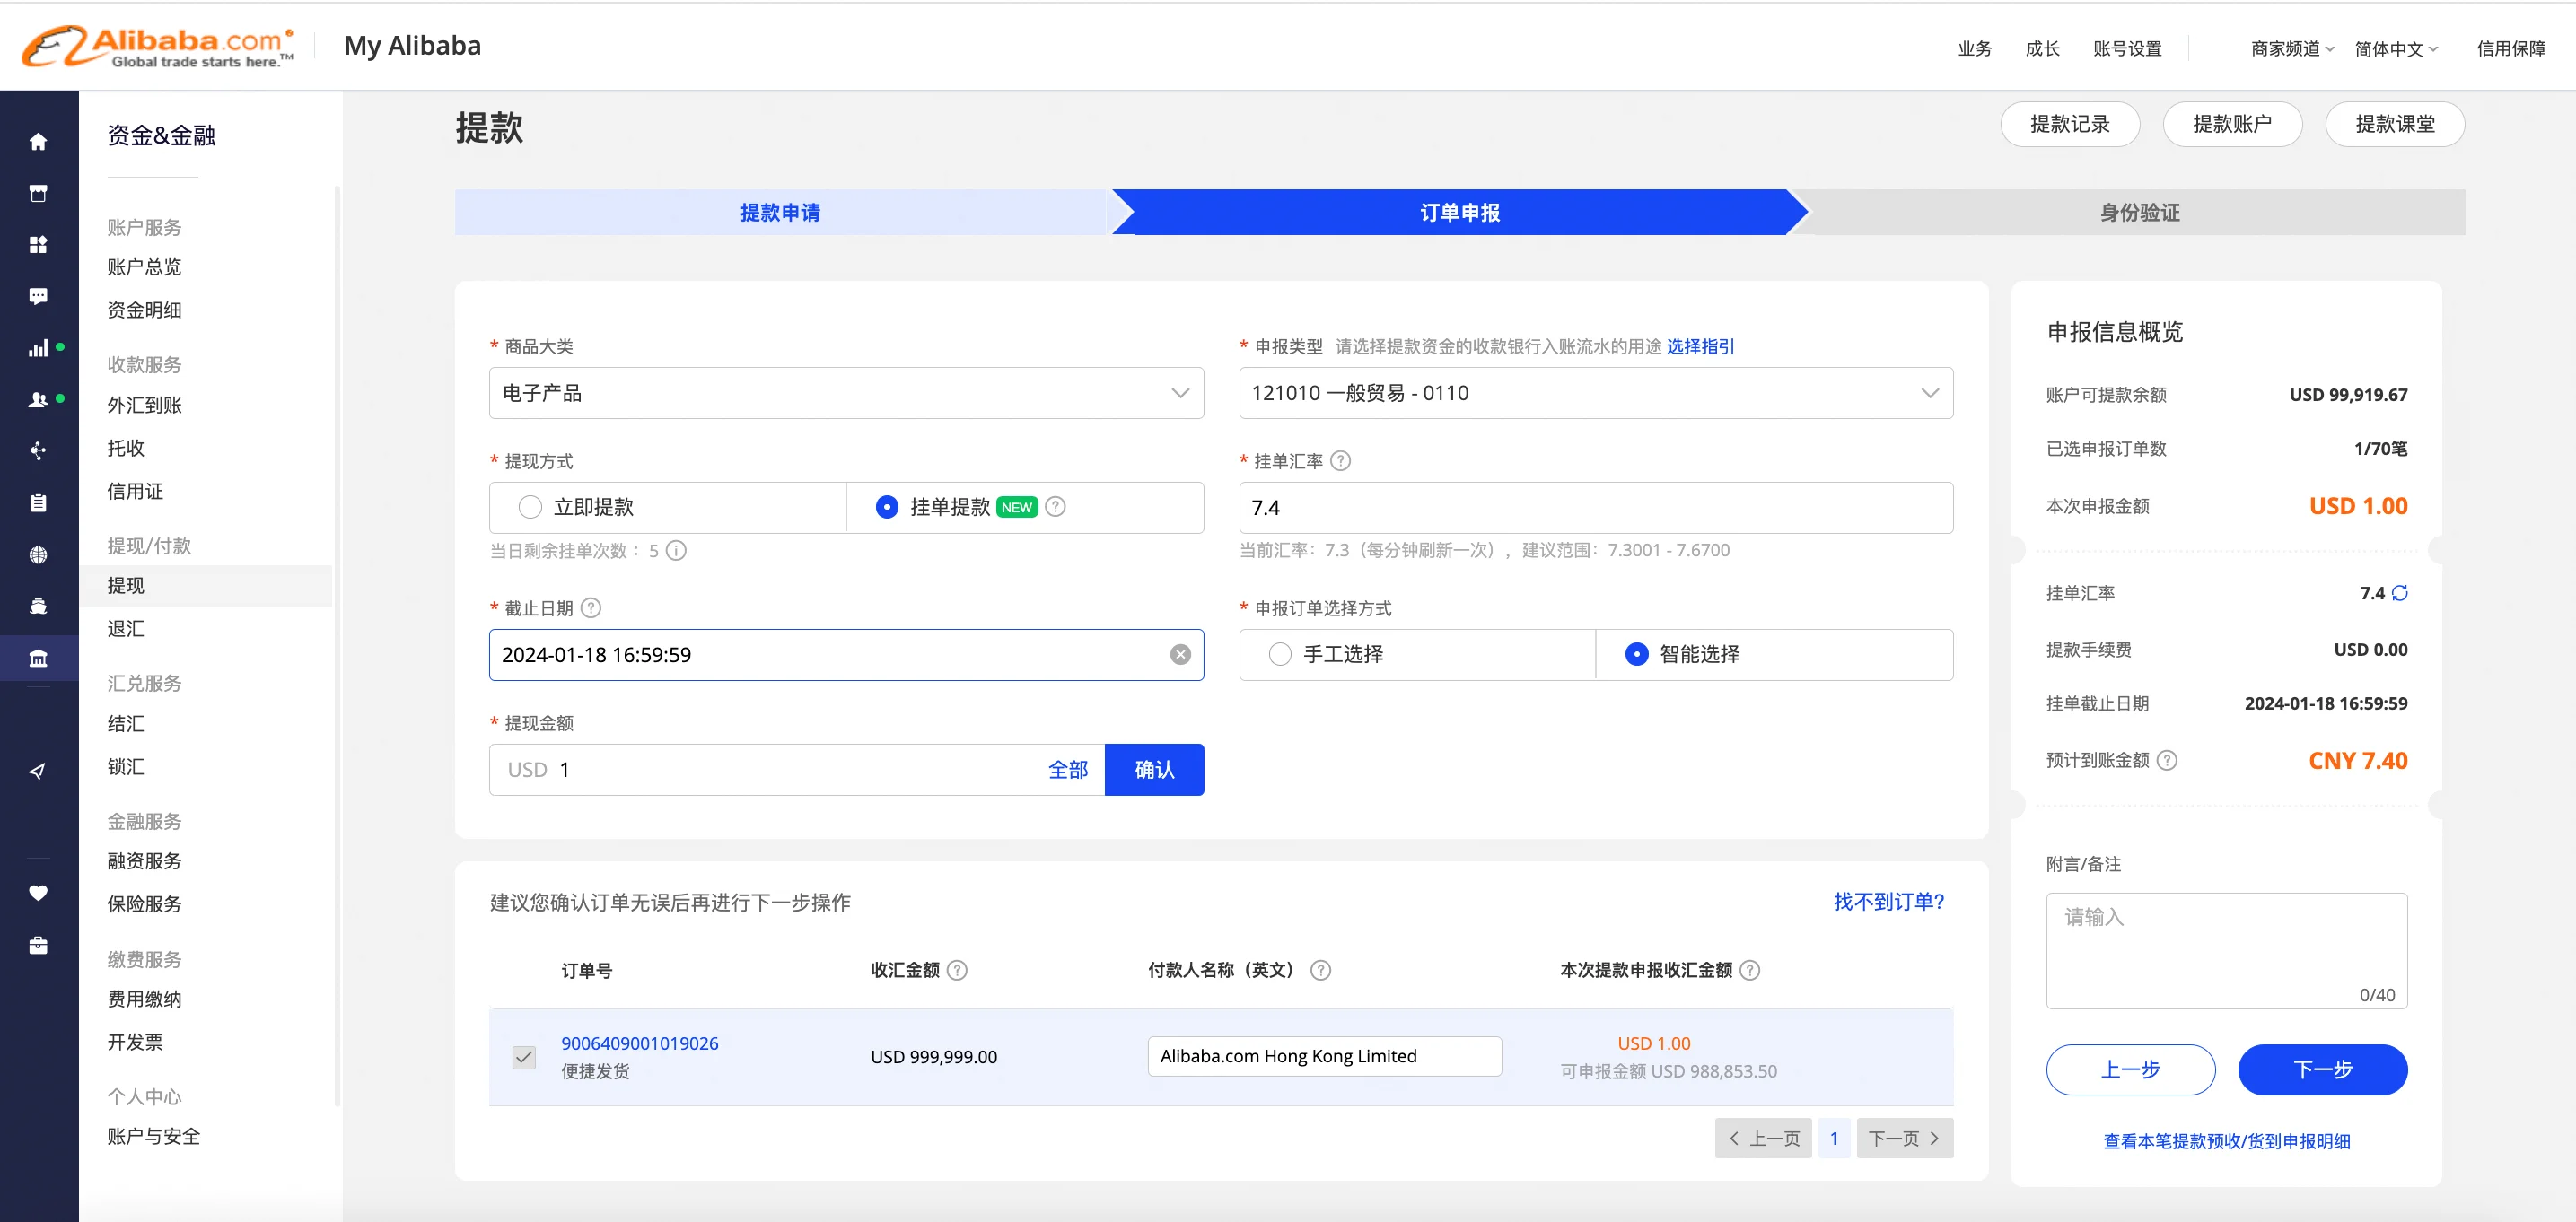Go to the 提款申请 step tab

(x=780, y=213)
